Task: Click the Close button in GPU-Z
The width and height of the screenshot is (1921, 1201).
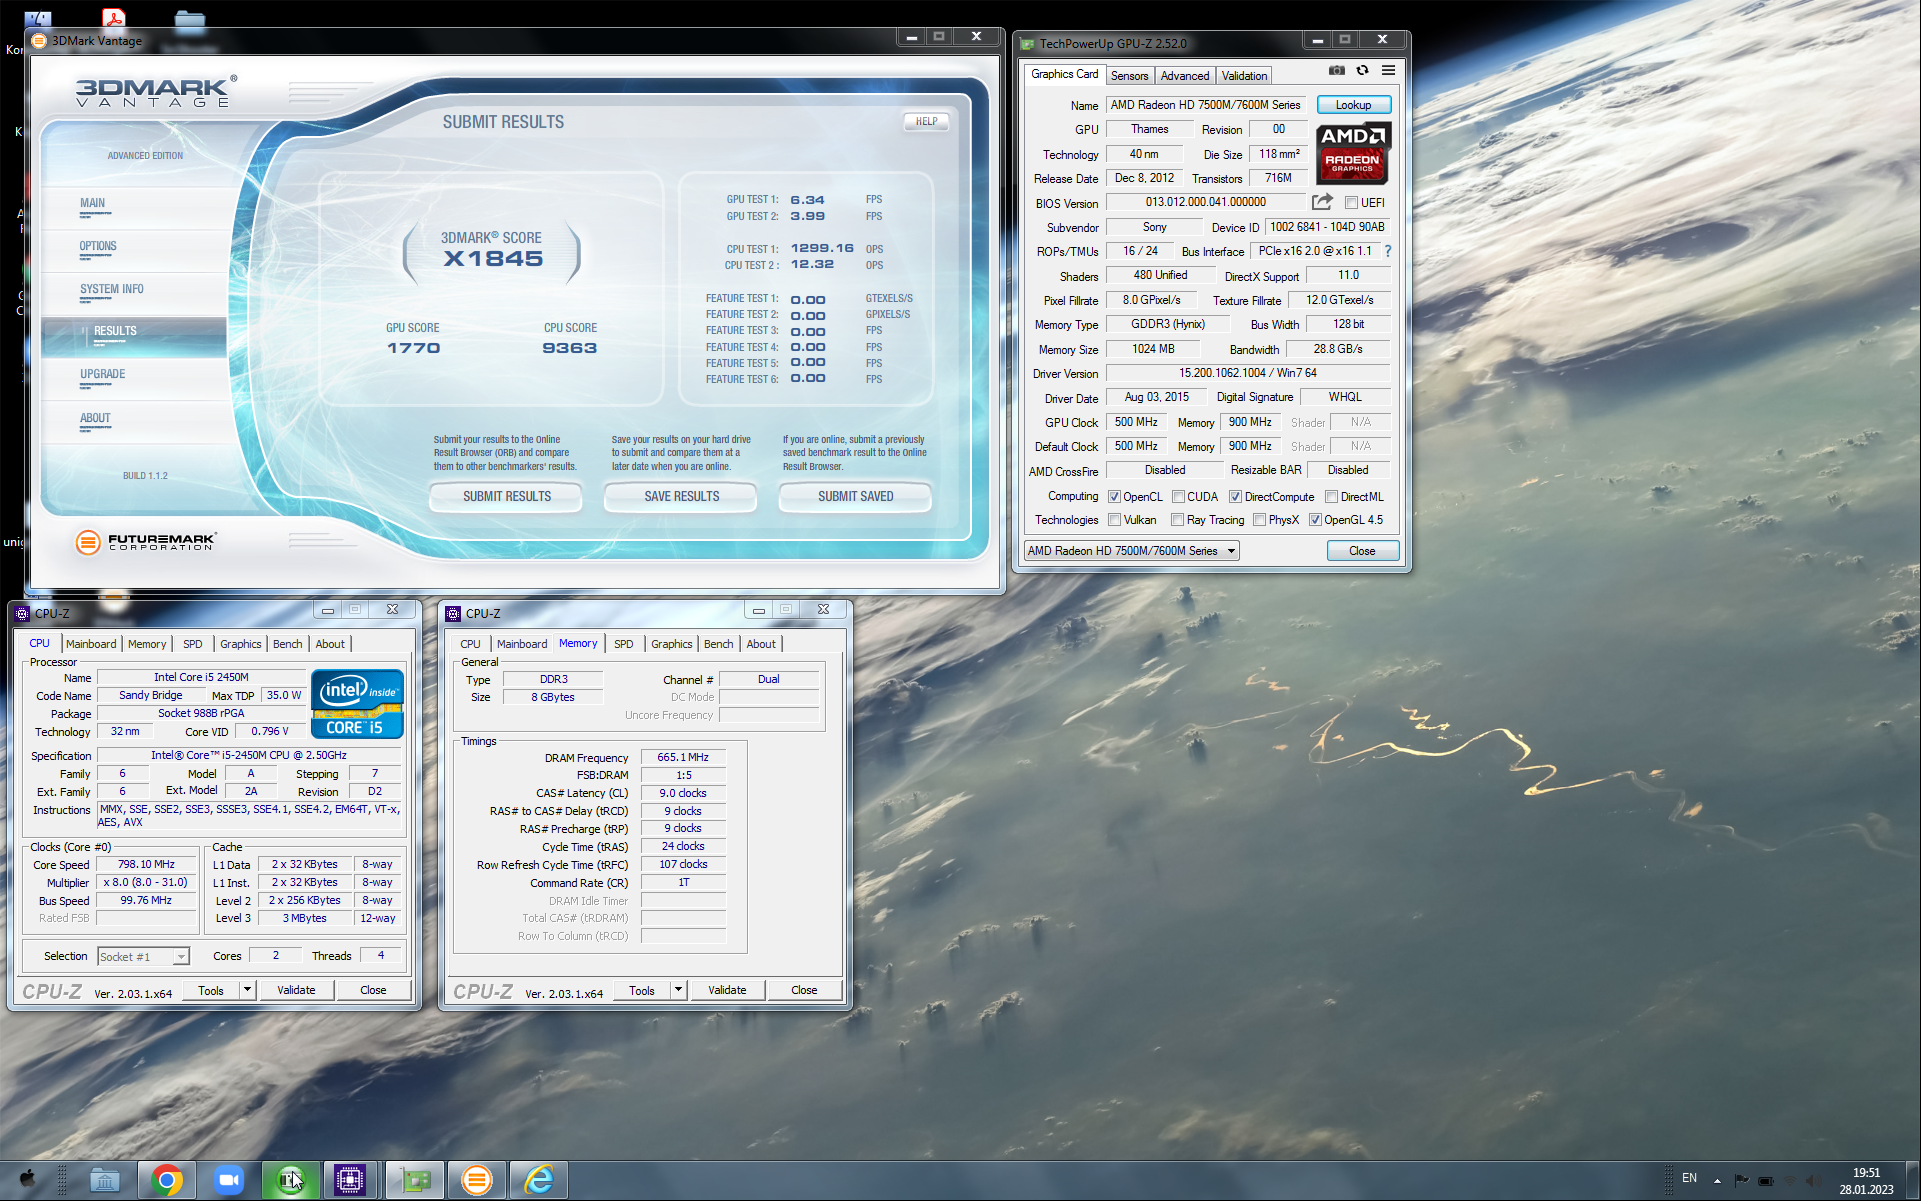Action: tap(1362, 551)
